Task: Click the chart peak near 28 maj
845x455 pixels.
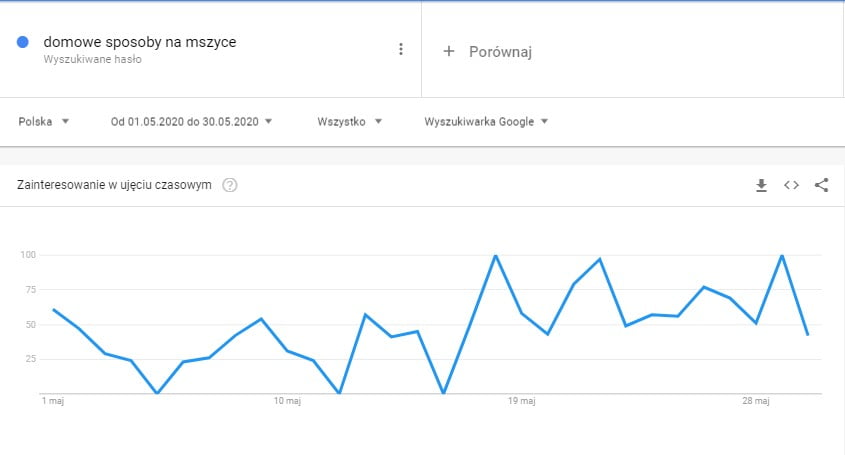Action: 782,256
